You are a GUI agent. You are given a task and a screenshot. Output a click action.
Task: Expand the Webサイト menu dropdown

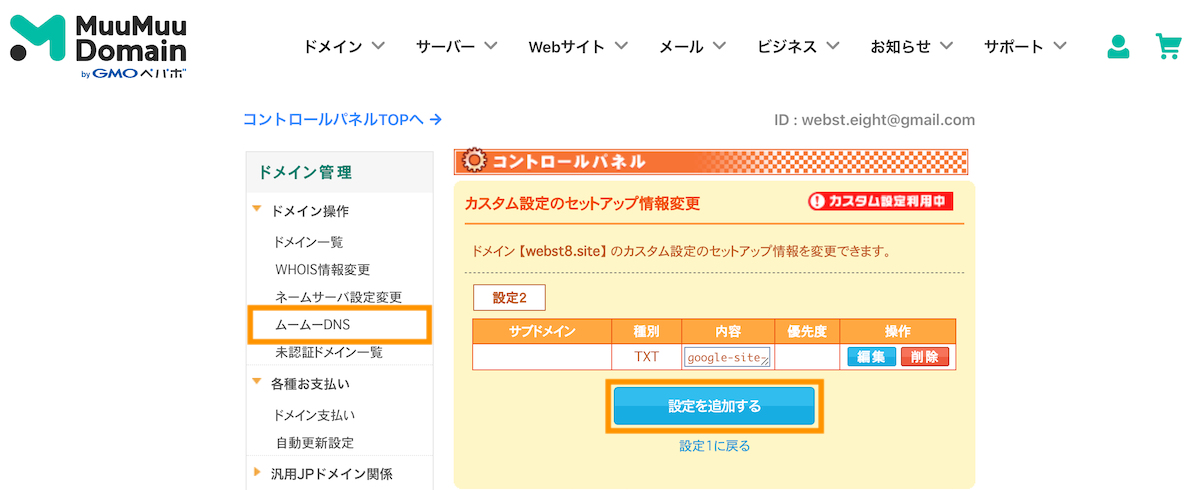(579, 46)
